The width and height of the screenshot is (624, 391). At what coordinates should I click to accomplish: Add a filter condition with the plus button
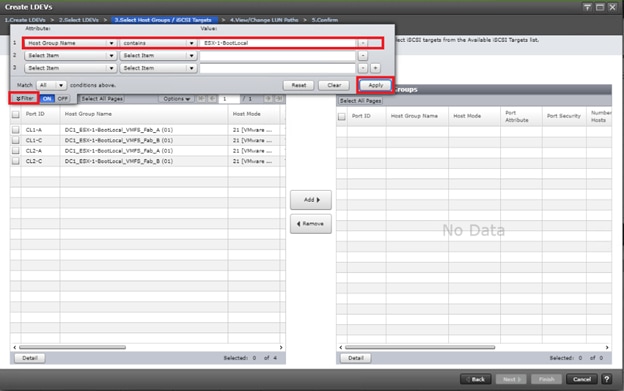pos(375,68)
